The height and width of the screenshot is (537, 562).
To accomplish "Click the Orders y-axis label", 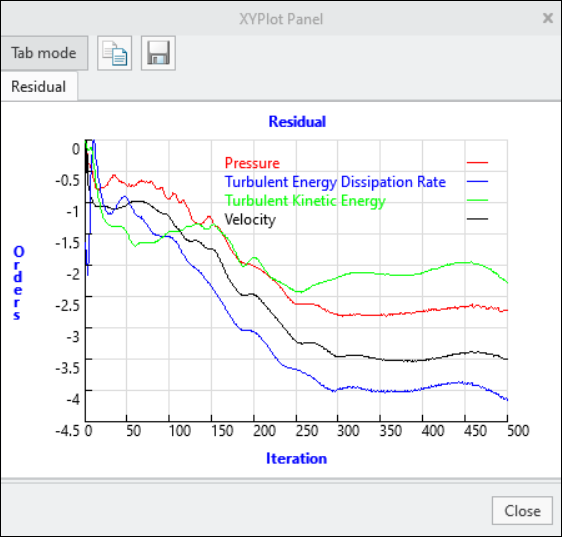I will [18, 283].
